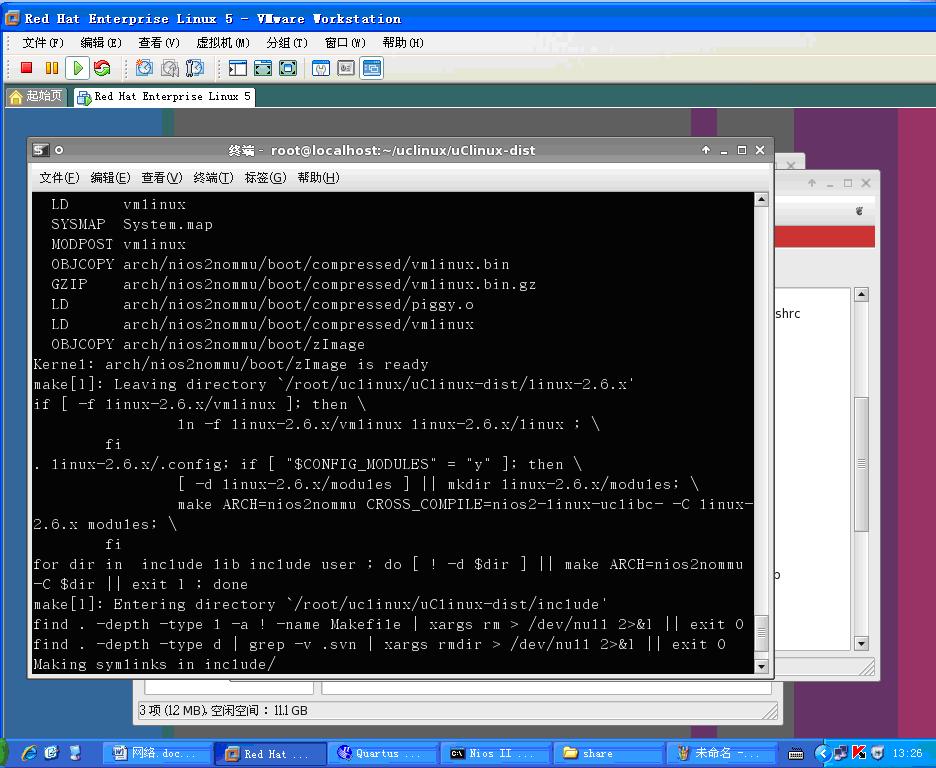The height and width of the screenshot is (768, 936).
Task: Take a snapshot with the clock icon
Action: 144,68
